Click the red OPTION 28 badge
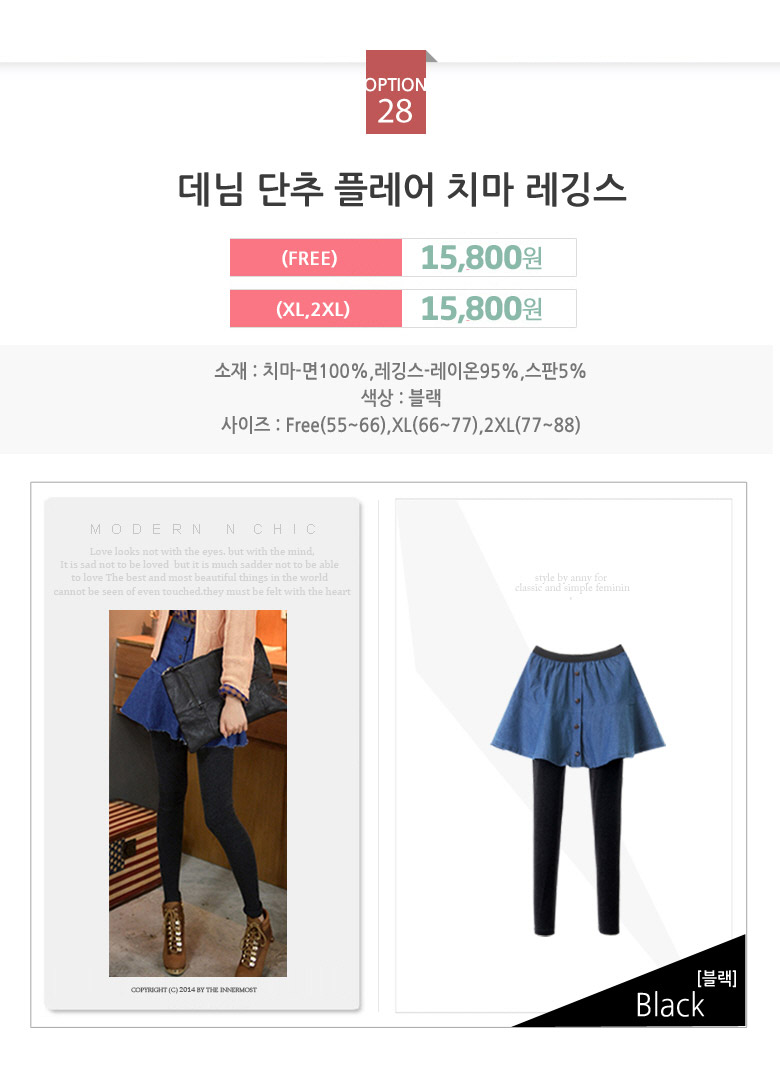Image resolution: width=780 pixels, height=1086 pixels. tap(396, 92)
